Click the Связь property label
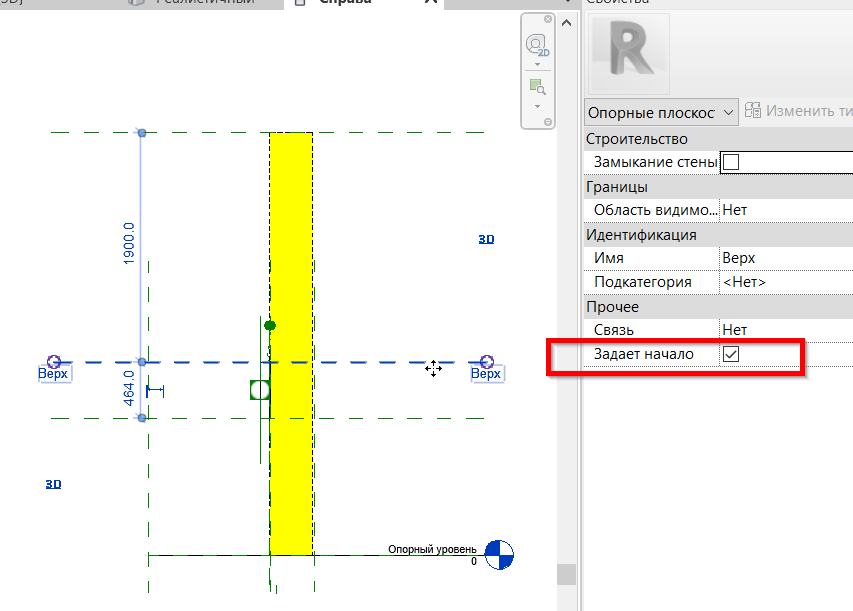This screenshot has height=611, width=853. pyautogui.click(x=614, y=330)
